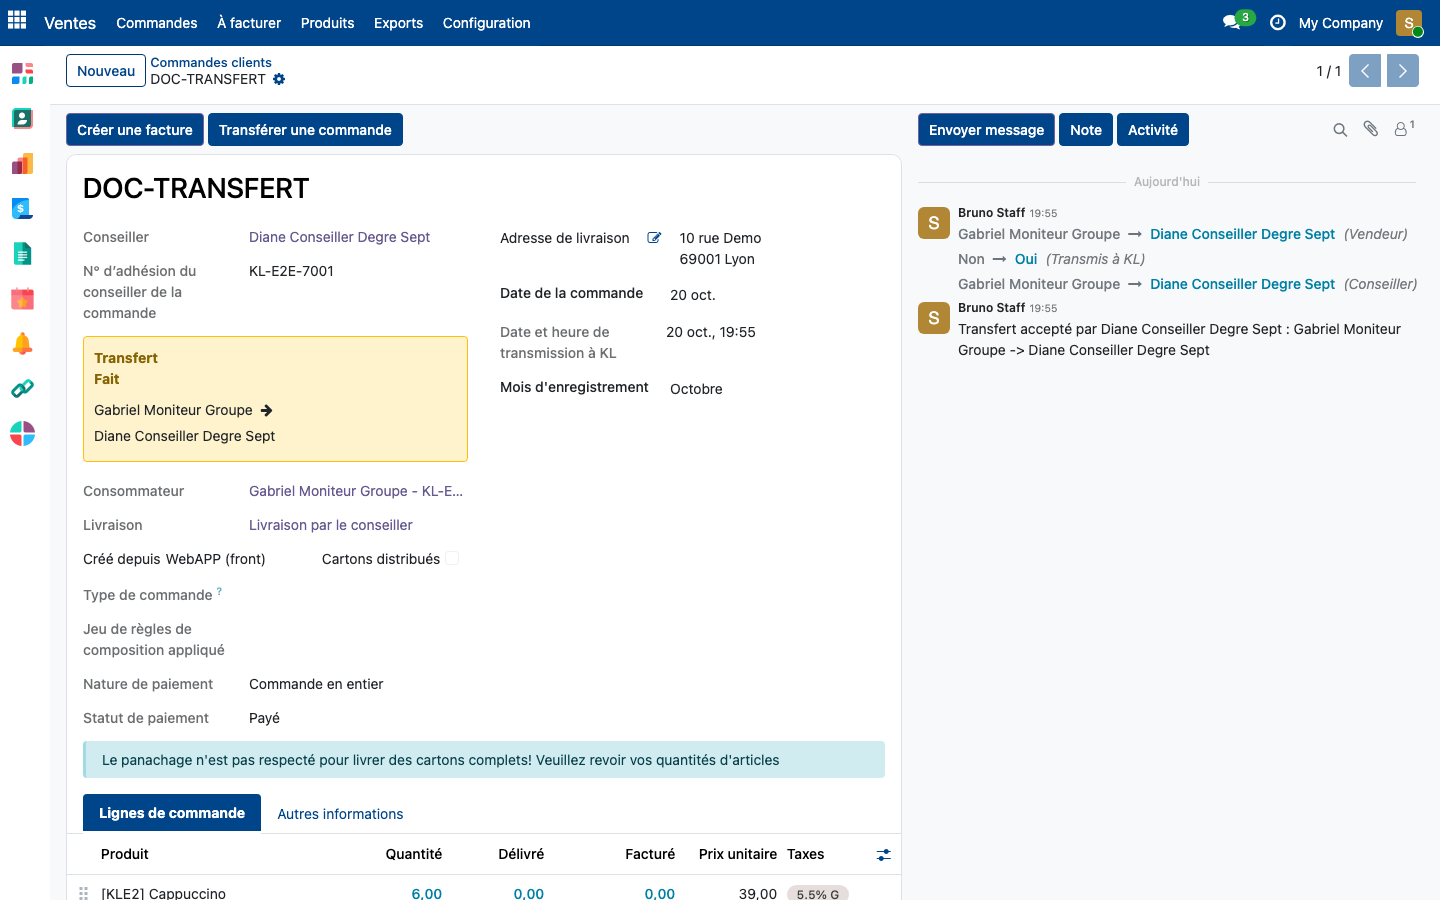This screenshot has width=1440, height=900.
Task: Open the user avatar menu
Action: (x=1409, y=23)
